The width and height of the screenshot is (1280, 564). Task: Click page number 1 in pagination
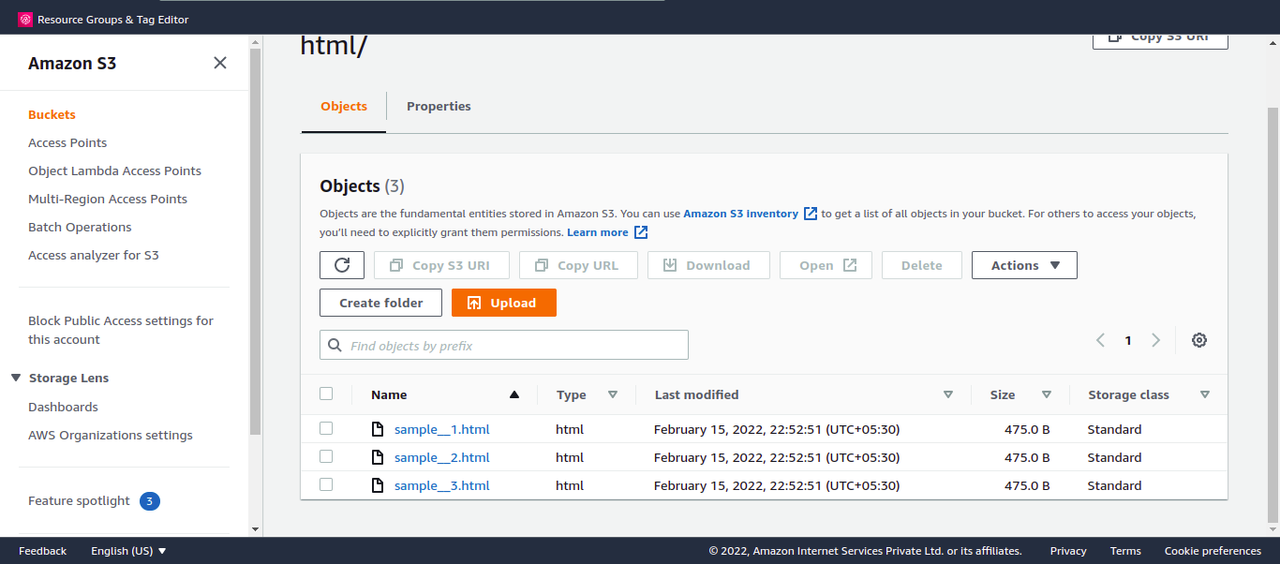[1128, 341]
